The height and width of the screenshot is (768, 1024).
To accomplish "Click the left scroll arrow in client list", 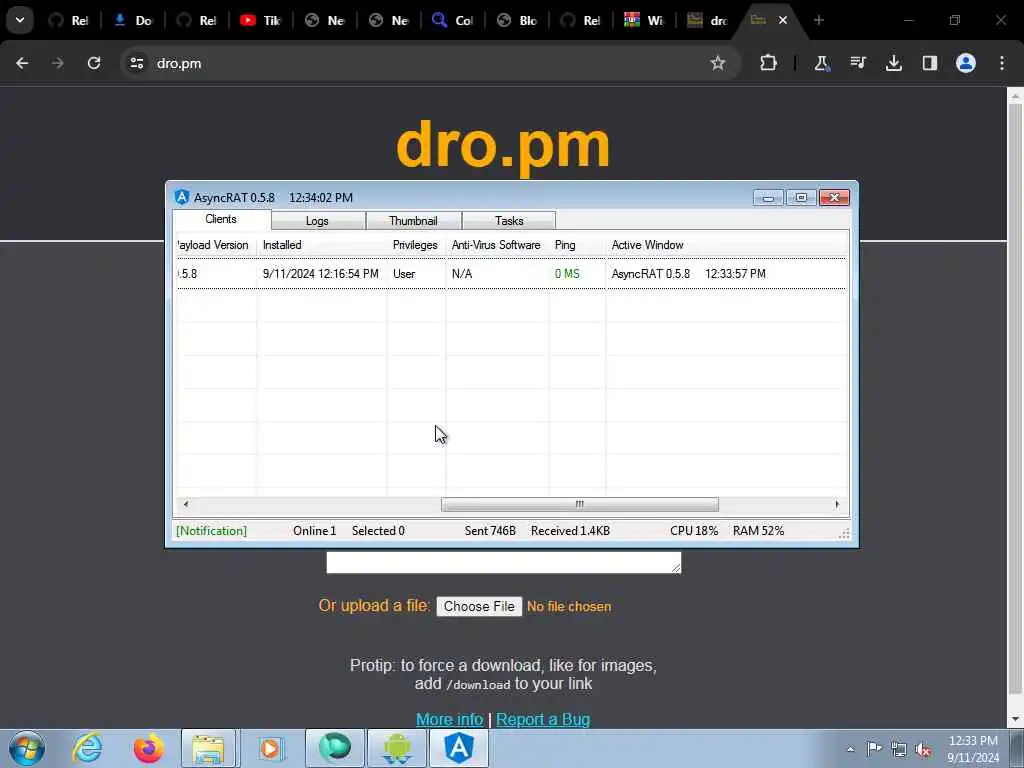I will pos(185,504).
